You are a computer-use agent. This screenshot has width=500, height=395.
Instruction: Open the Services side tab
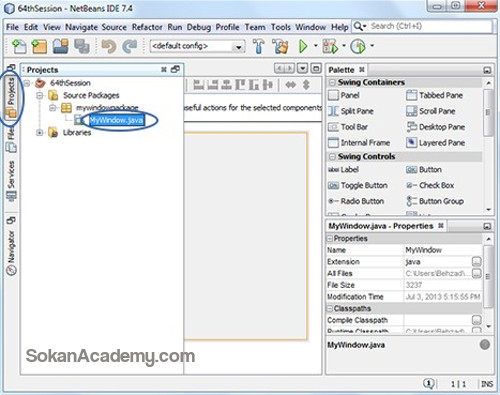[x=12, y=181]
